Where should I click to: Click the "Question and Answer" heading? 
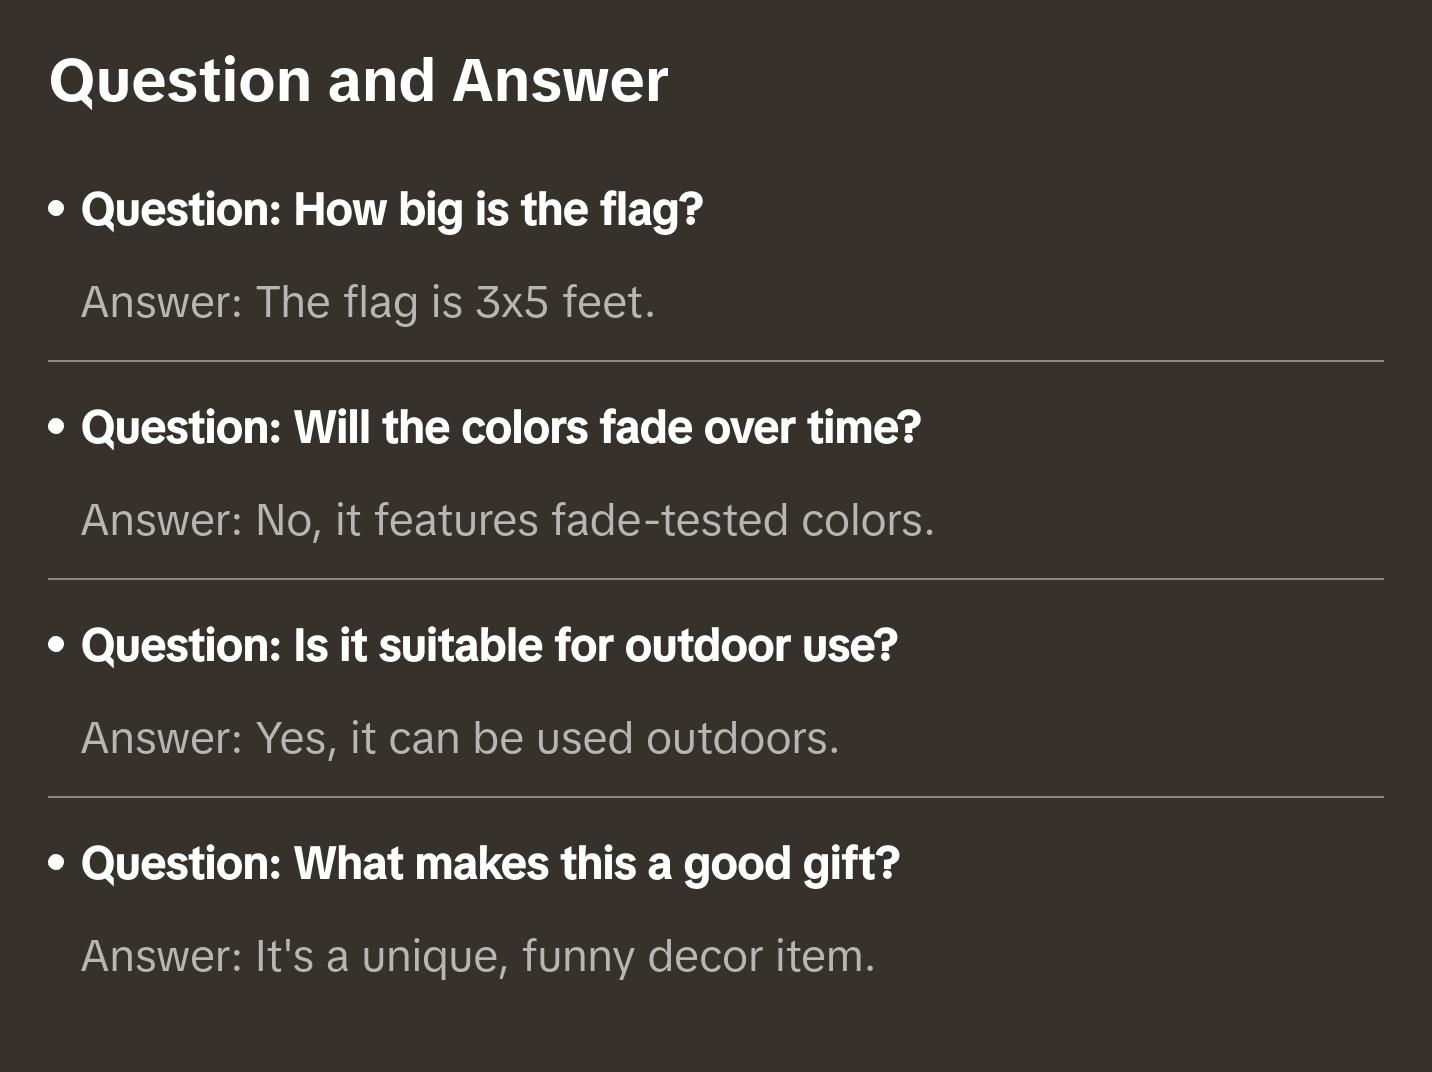(x=358, y=81)
